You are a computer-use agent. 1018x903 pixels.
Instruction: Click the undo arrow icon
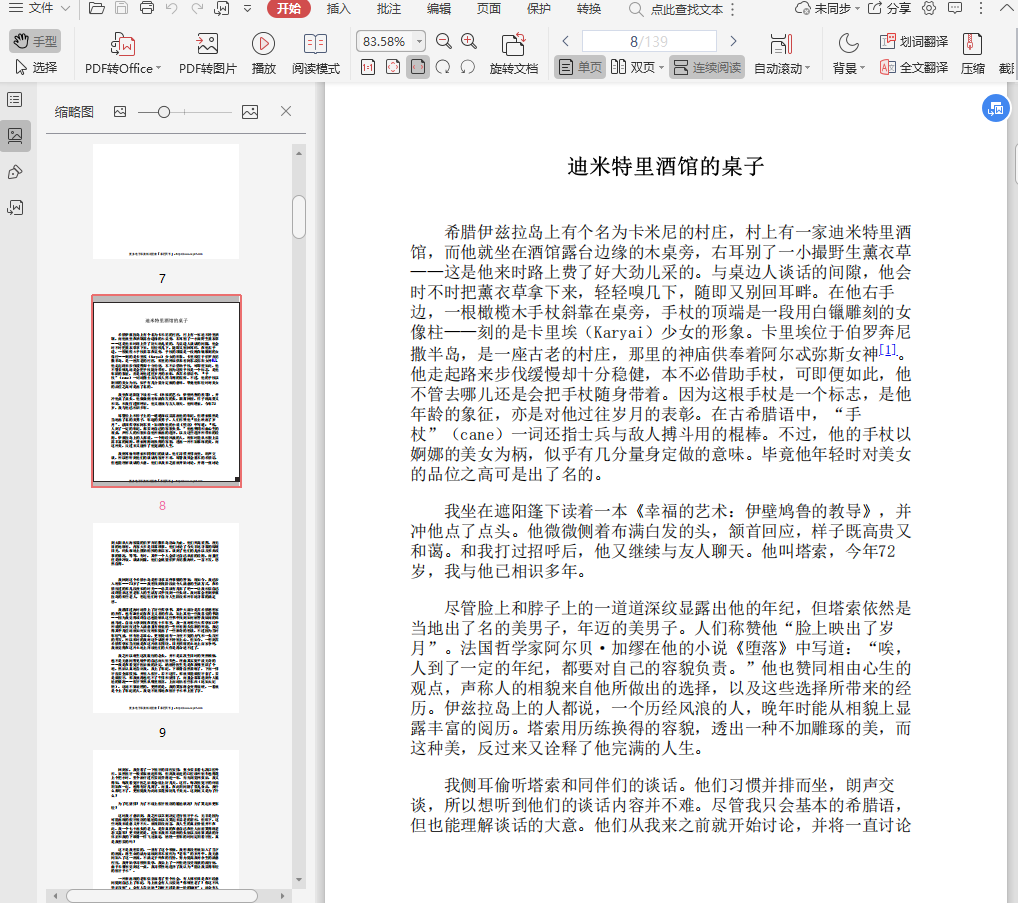point(171,8)
